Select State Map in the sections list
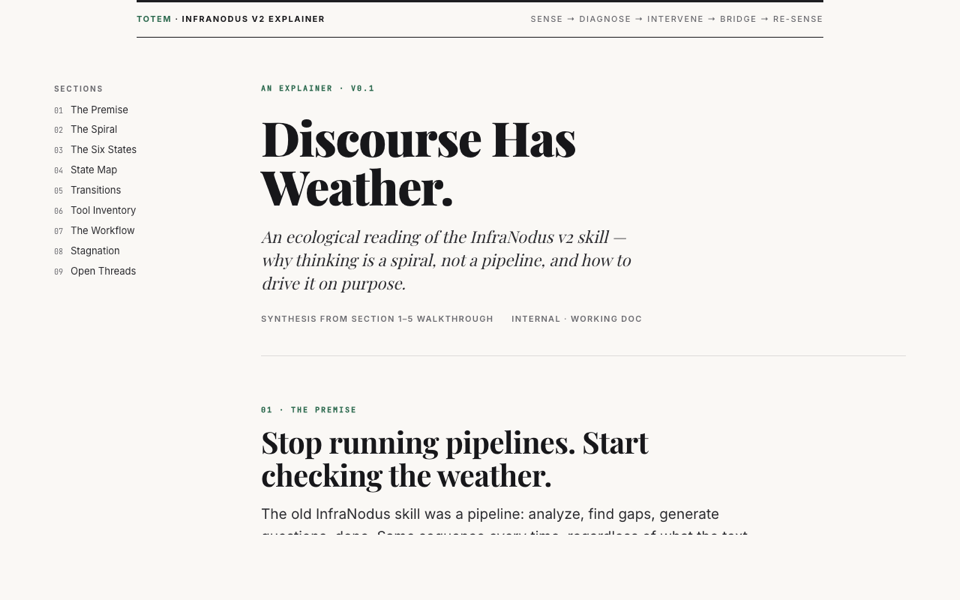The height and width of the screenshot is (600, 960). point(93,170)
